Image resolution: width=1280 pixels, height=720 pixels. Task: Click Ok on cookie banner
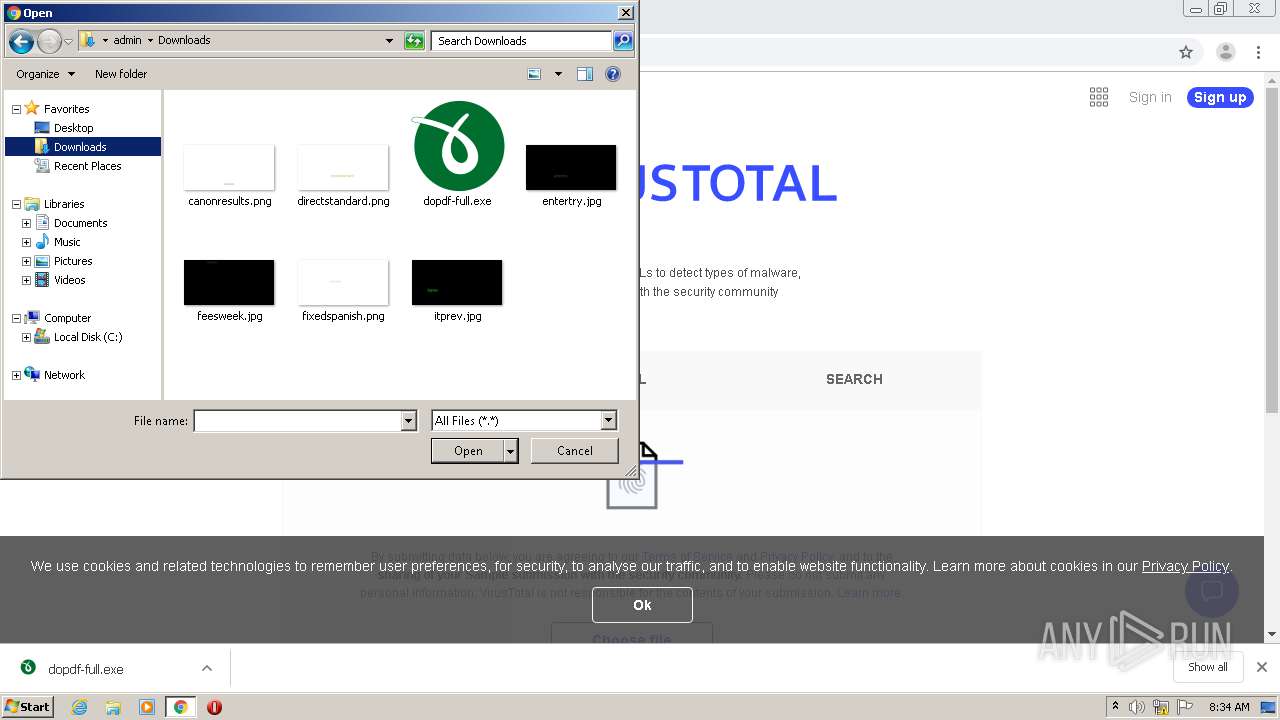(642, 605)
